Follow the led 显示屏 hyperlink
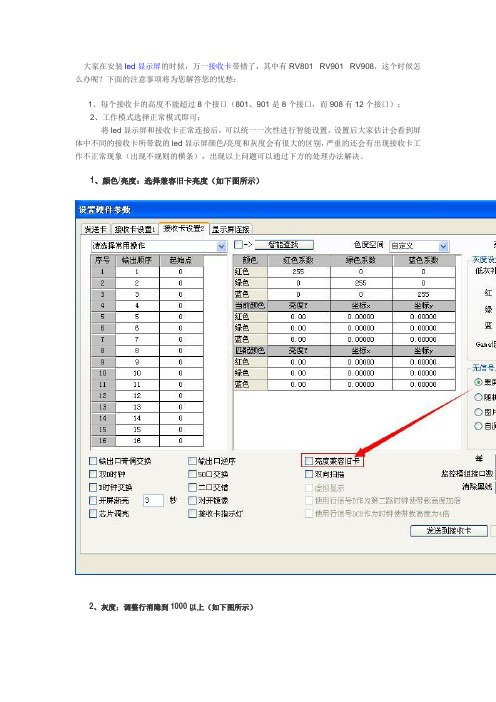This screenshot has height=702, width=496. 142,66
